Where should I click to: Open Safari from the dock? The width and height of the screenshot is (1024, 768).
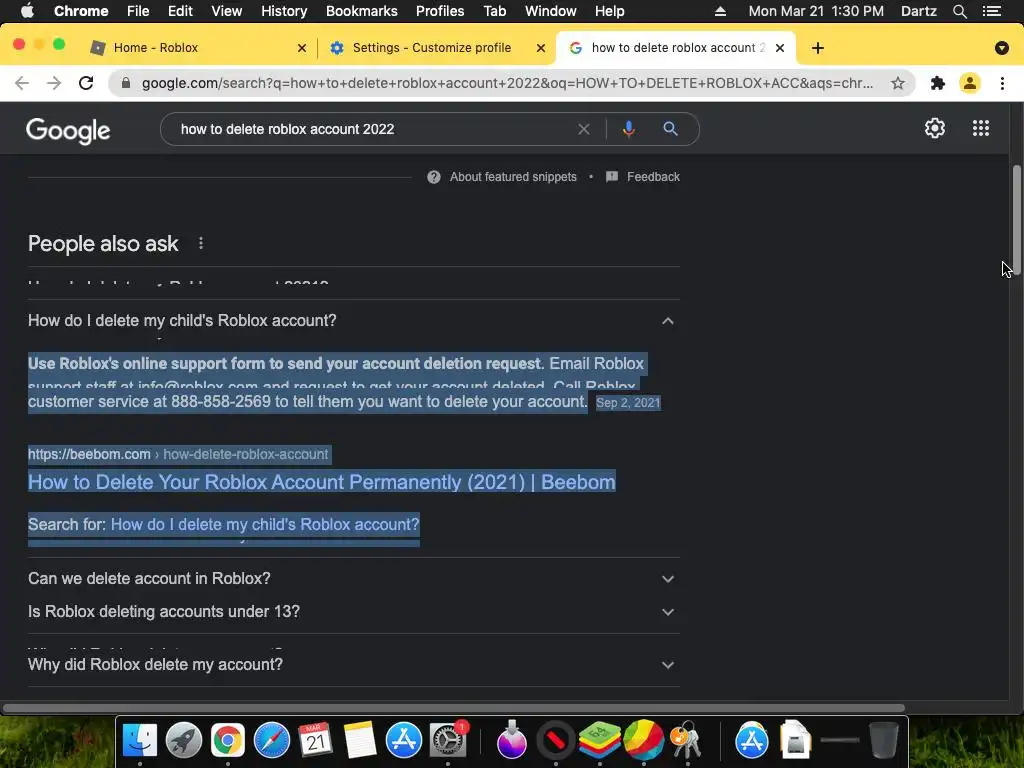pos(272,740)
